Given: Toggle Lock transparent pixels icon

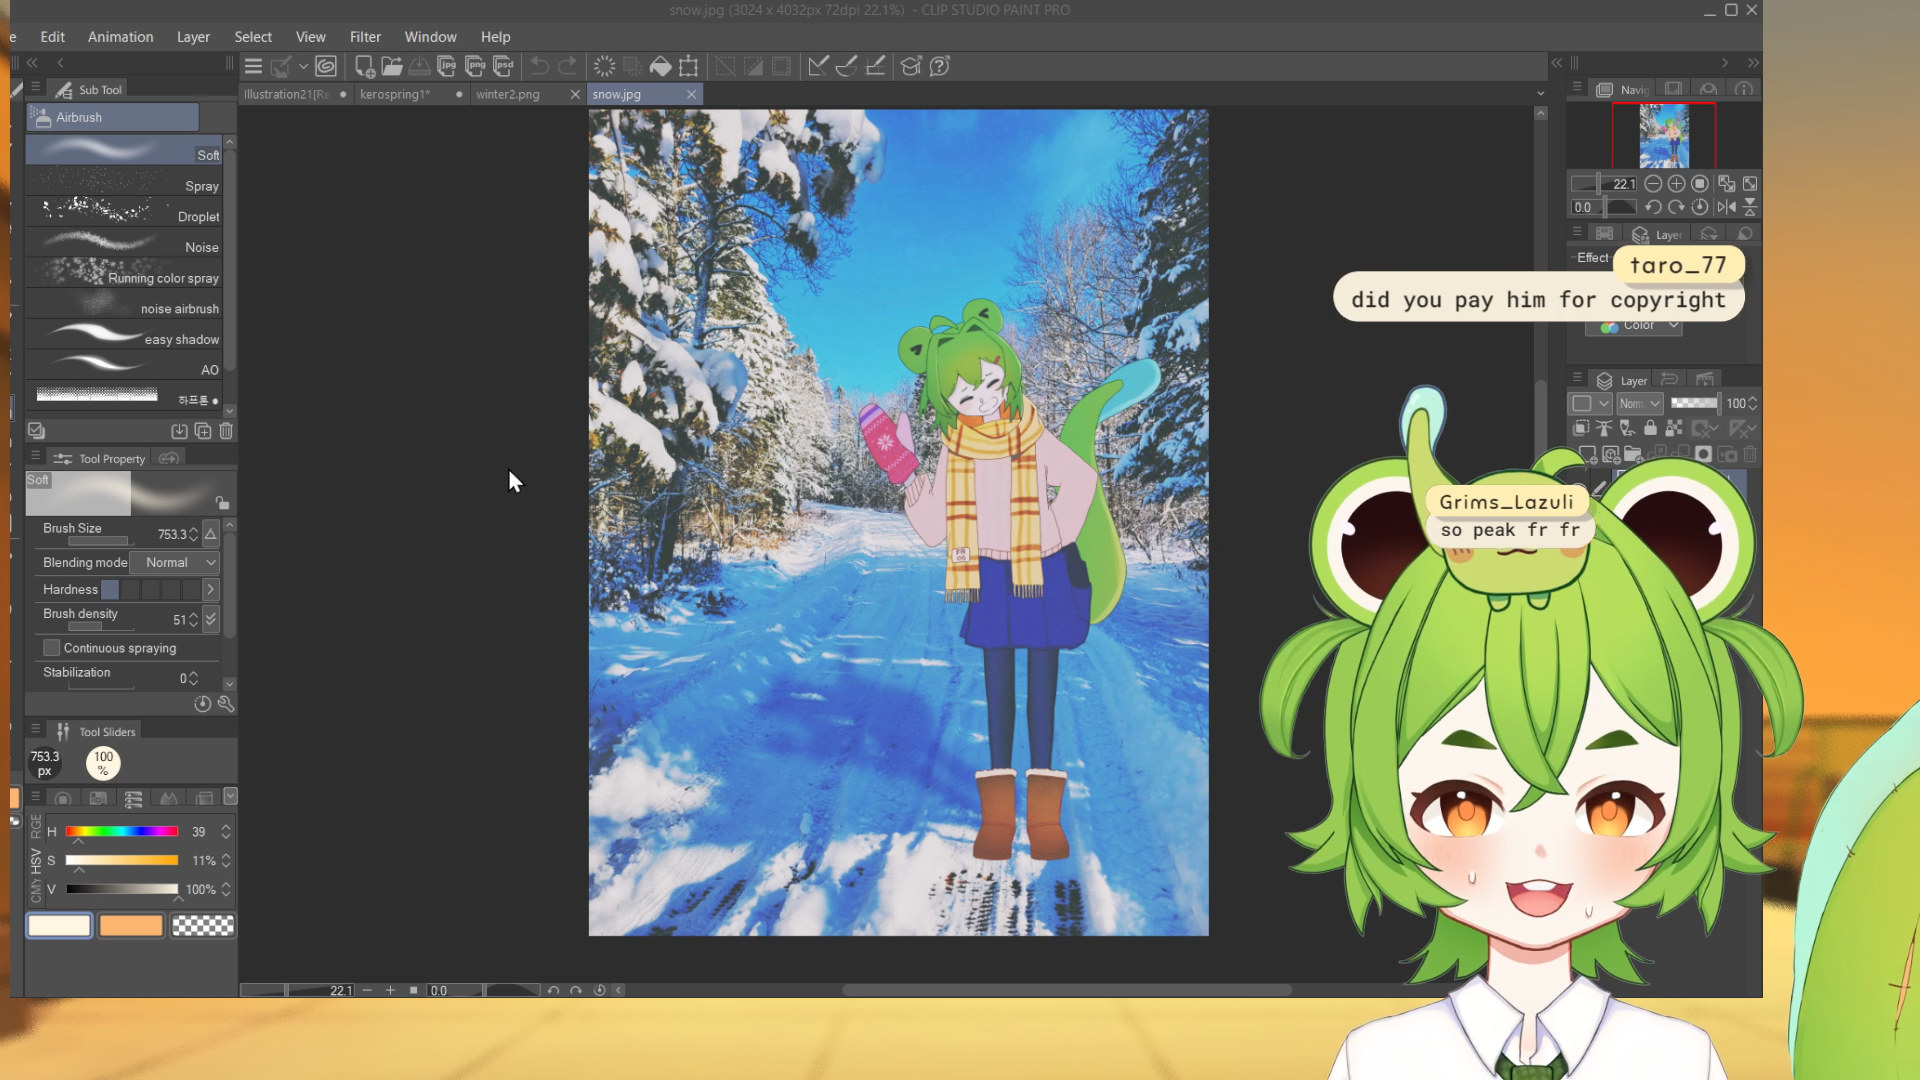Looking at the screenshot, I should pyautogui.click(x=1675, y=428).
